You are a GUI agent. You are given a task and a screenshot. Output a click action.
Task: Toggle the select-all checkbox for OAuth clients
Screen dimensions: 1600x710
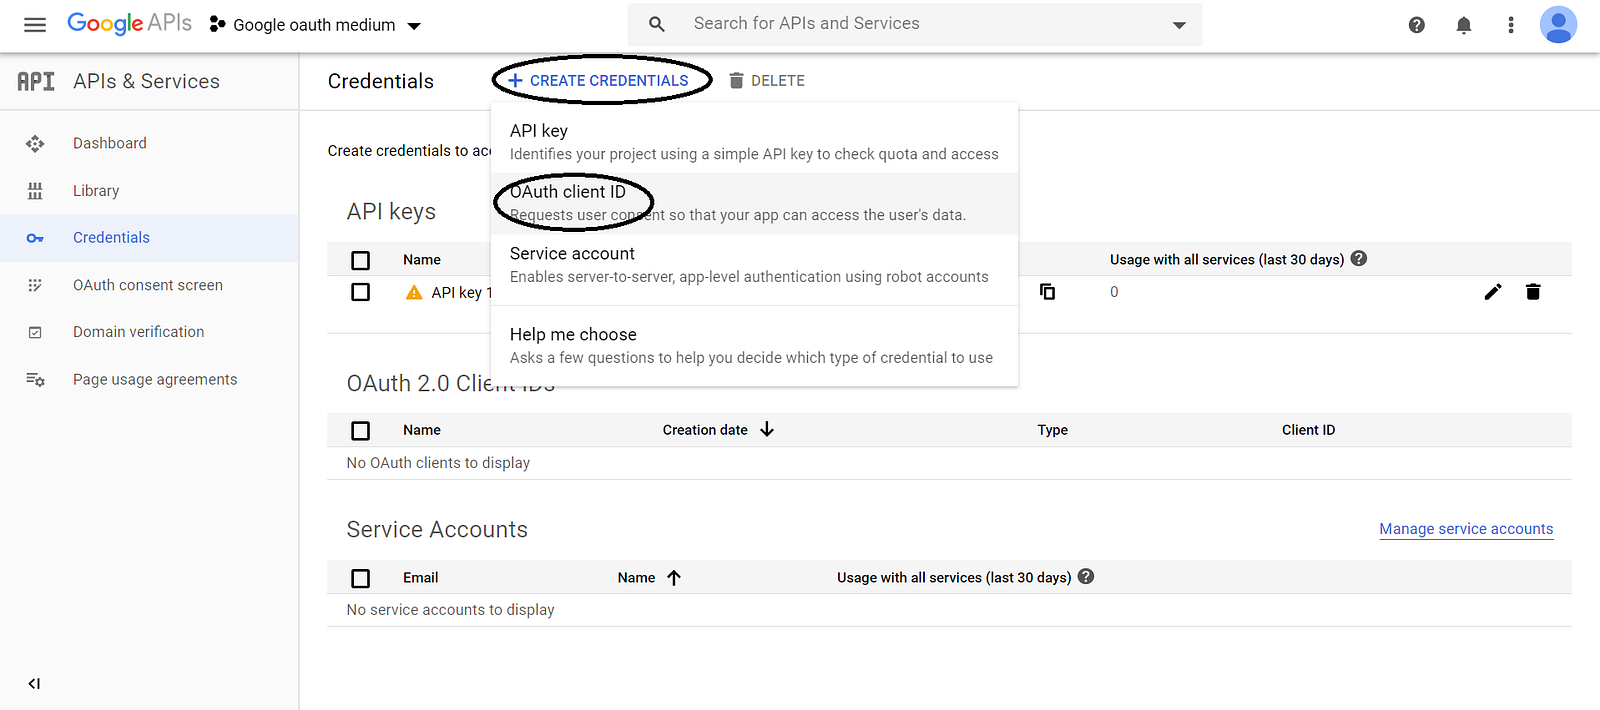pyautogui.click(x=361, y=430)
